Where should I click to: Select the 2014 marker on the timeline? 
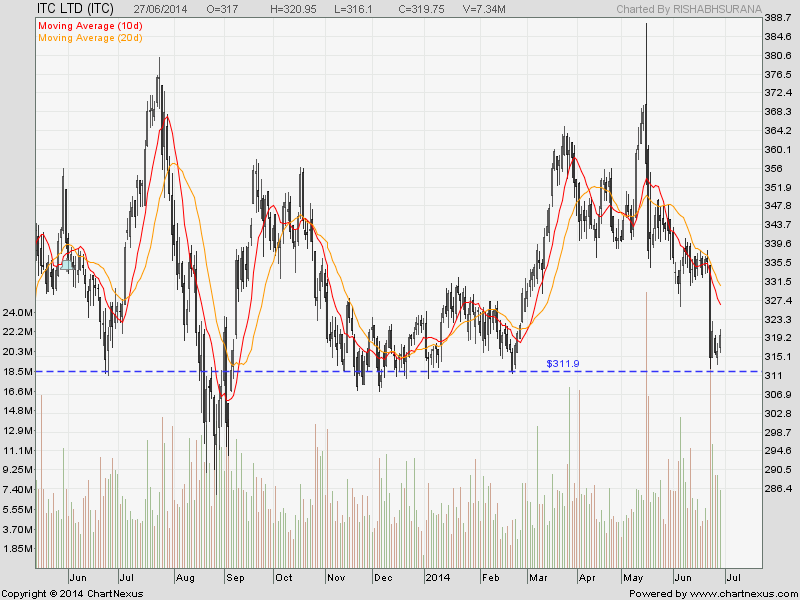pyautogui.click(x=438, y=577)
